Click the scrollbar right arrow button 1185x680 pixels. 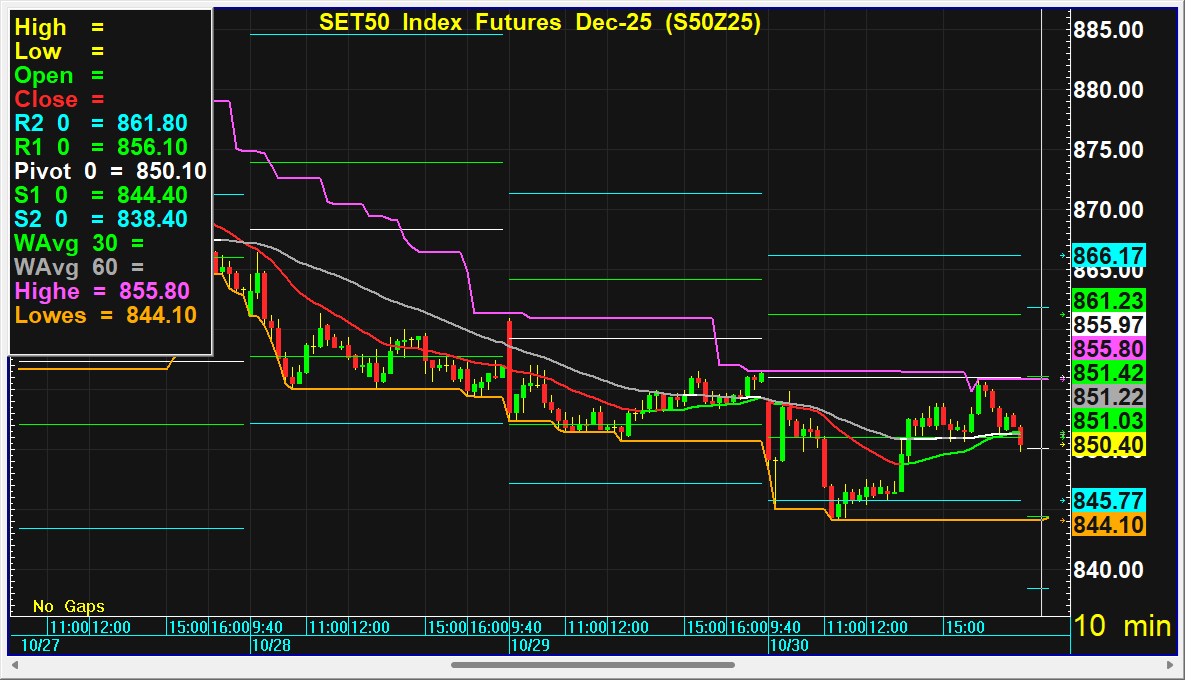click(x=1166, y=665)
